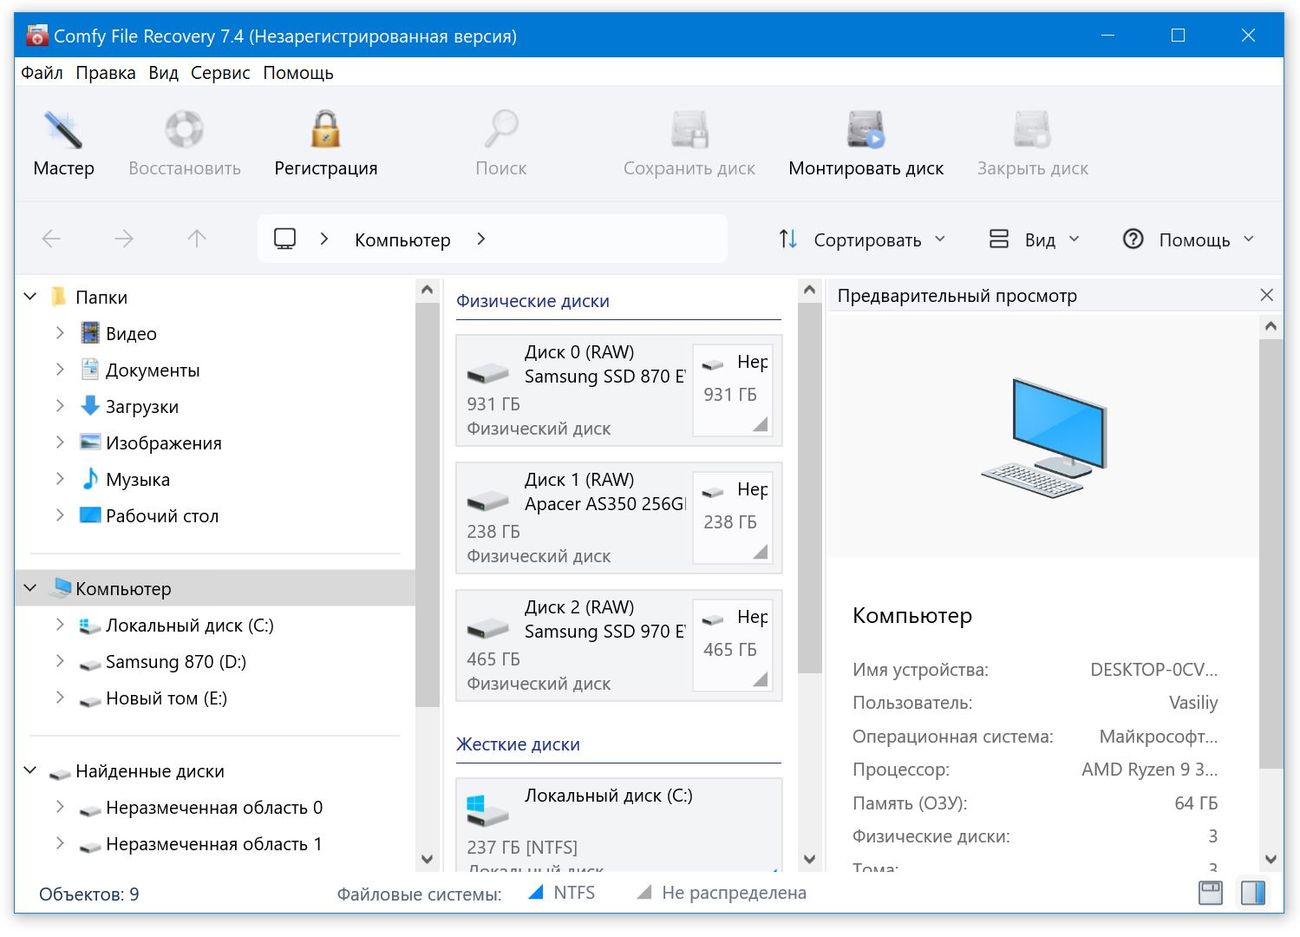Open the Вид dropdown in toolbar

point(1035,239)
